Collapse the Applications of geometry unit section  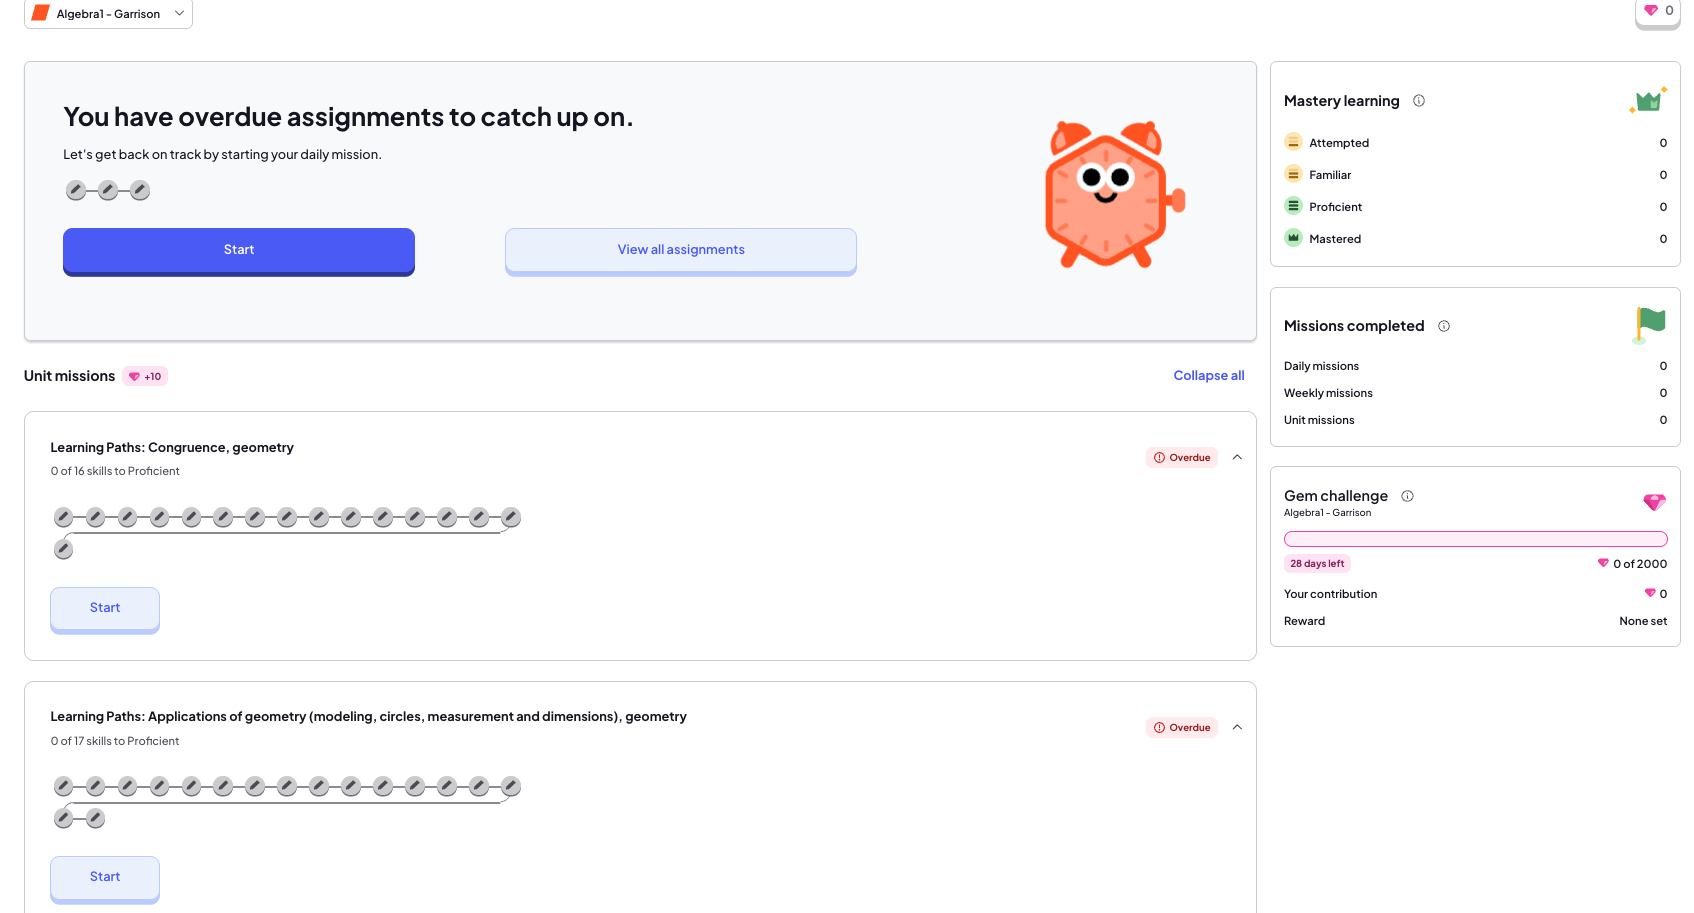1237,727
